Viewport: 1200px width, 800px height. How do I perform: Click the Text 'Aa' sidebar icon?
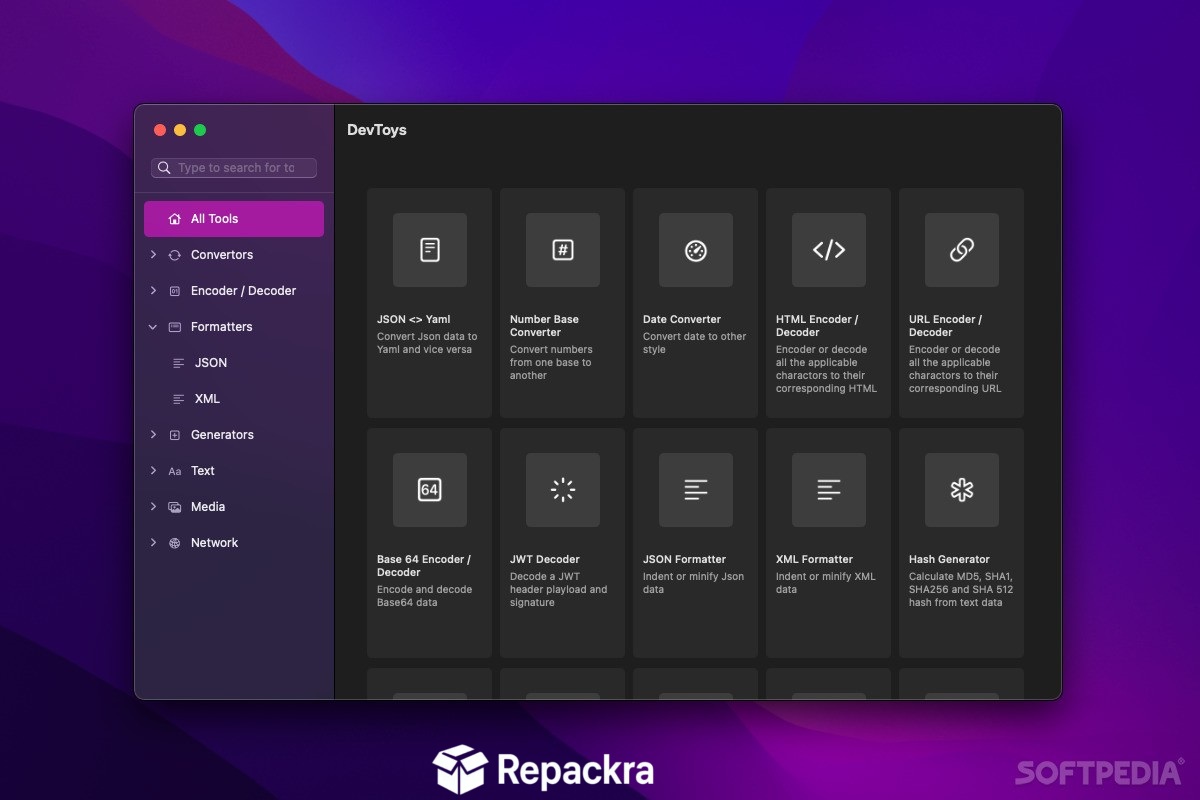(175, 471)
